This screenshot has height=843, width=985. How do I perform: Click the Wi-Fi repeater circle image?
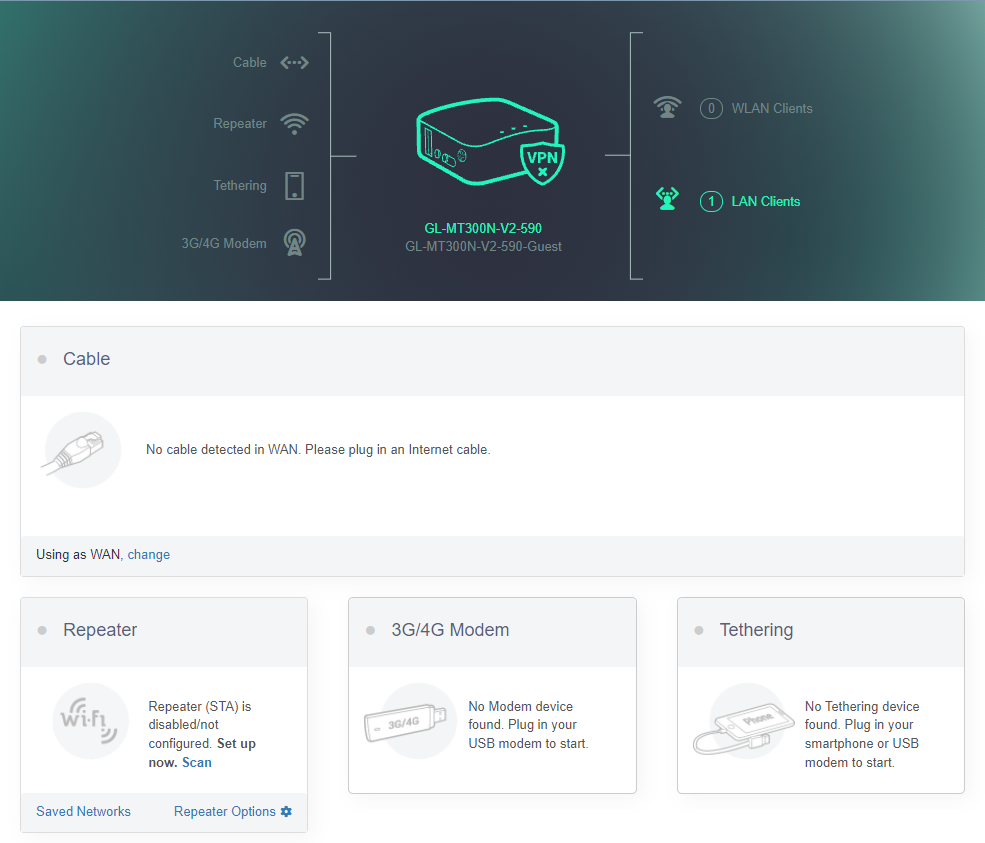(90, 721)
